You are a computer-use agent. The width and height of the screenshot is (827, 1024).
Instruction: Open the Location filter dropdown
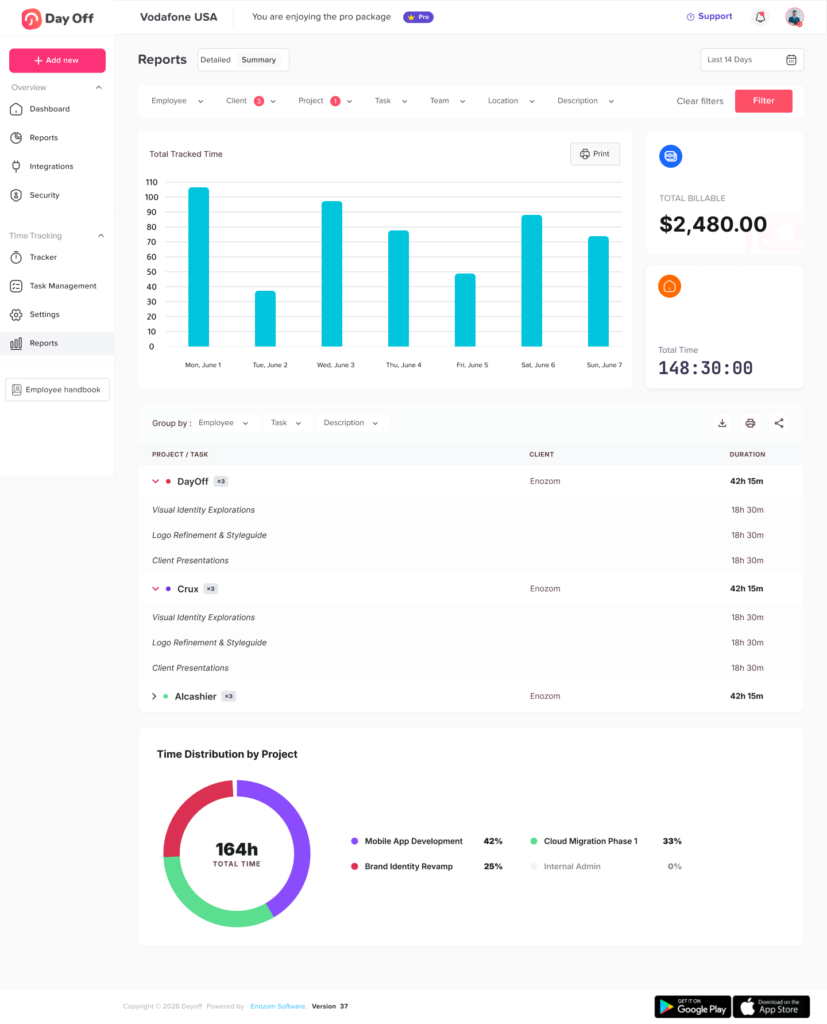511,101
